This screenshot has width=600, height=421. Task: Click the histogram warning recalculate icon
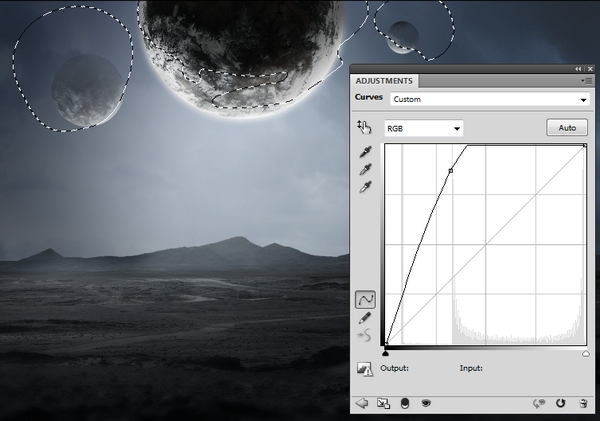[365, 369]
